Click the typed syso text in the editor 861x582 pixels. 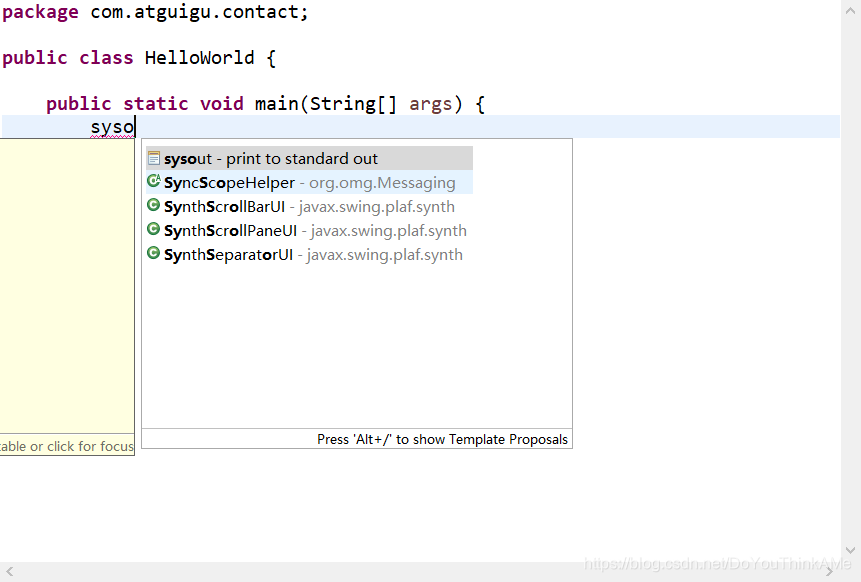click(x=112, y=127)
